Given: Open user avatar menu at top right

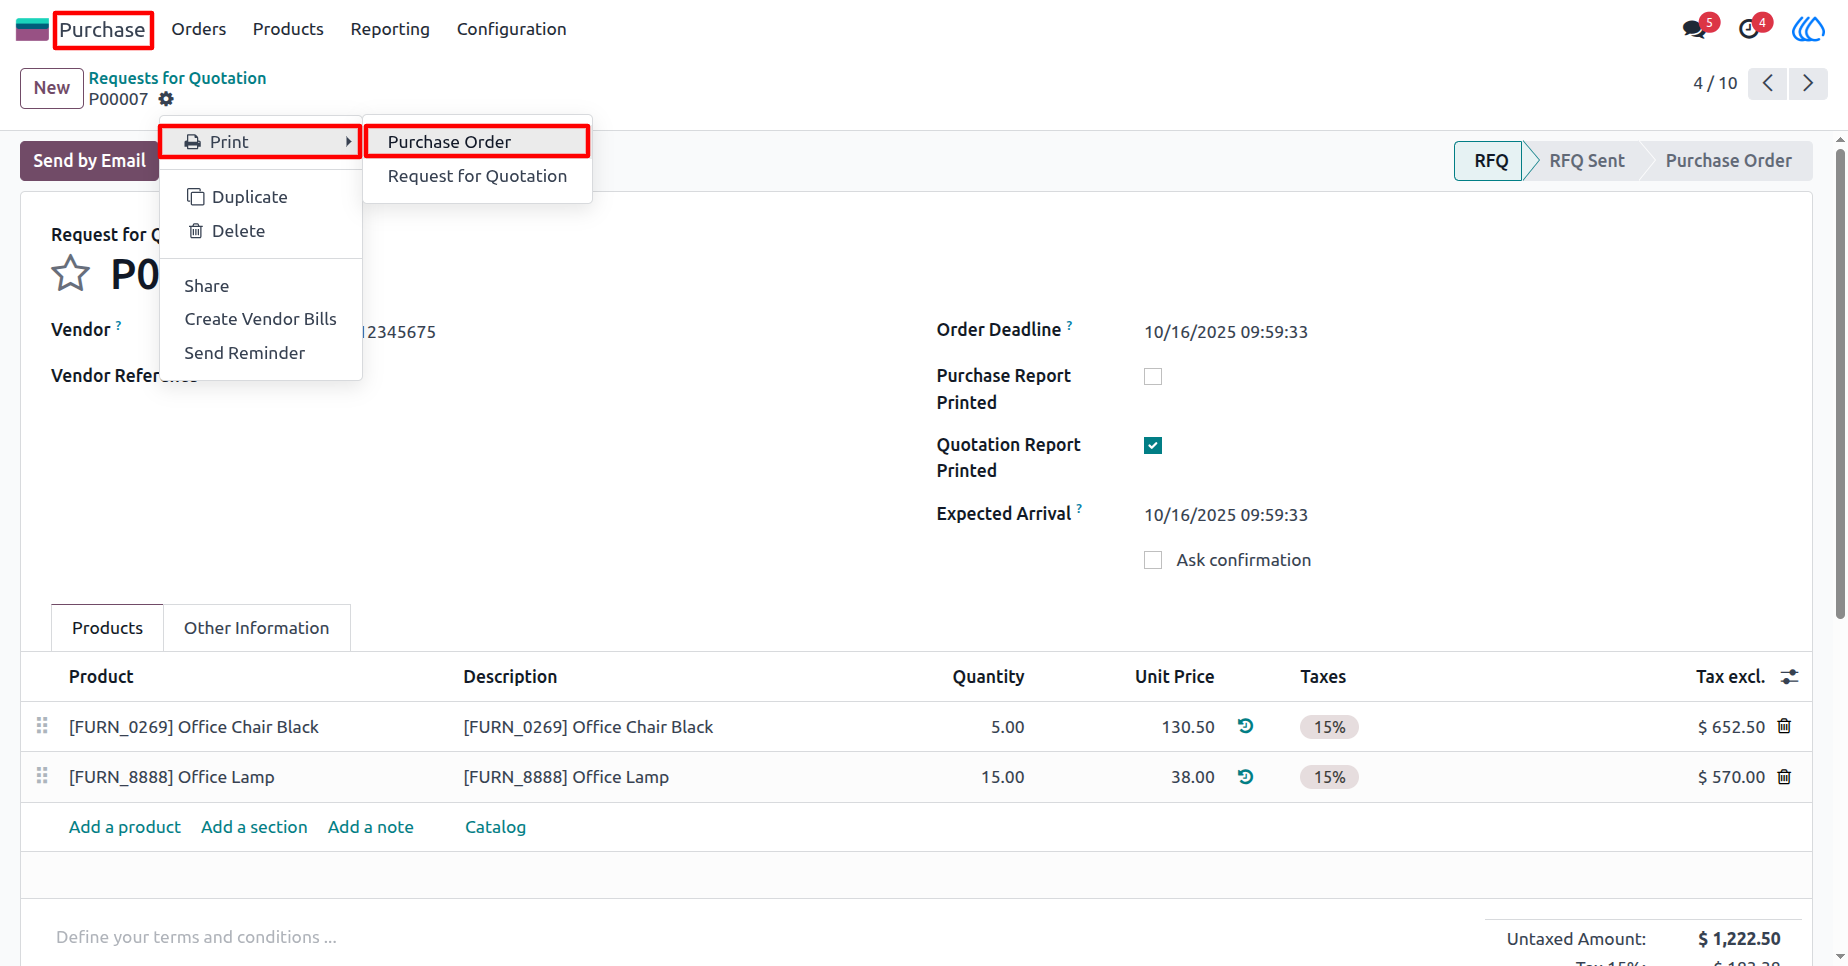Looking at the screenshot, I should (1808, 29).
